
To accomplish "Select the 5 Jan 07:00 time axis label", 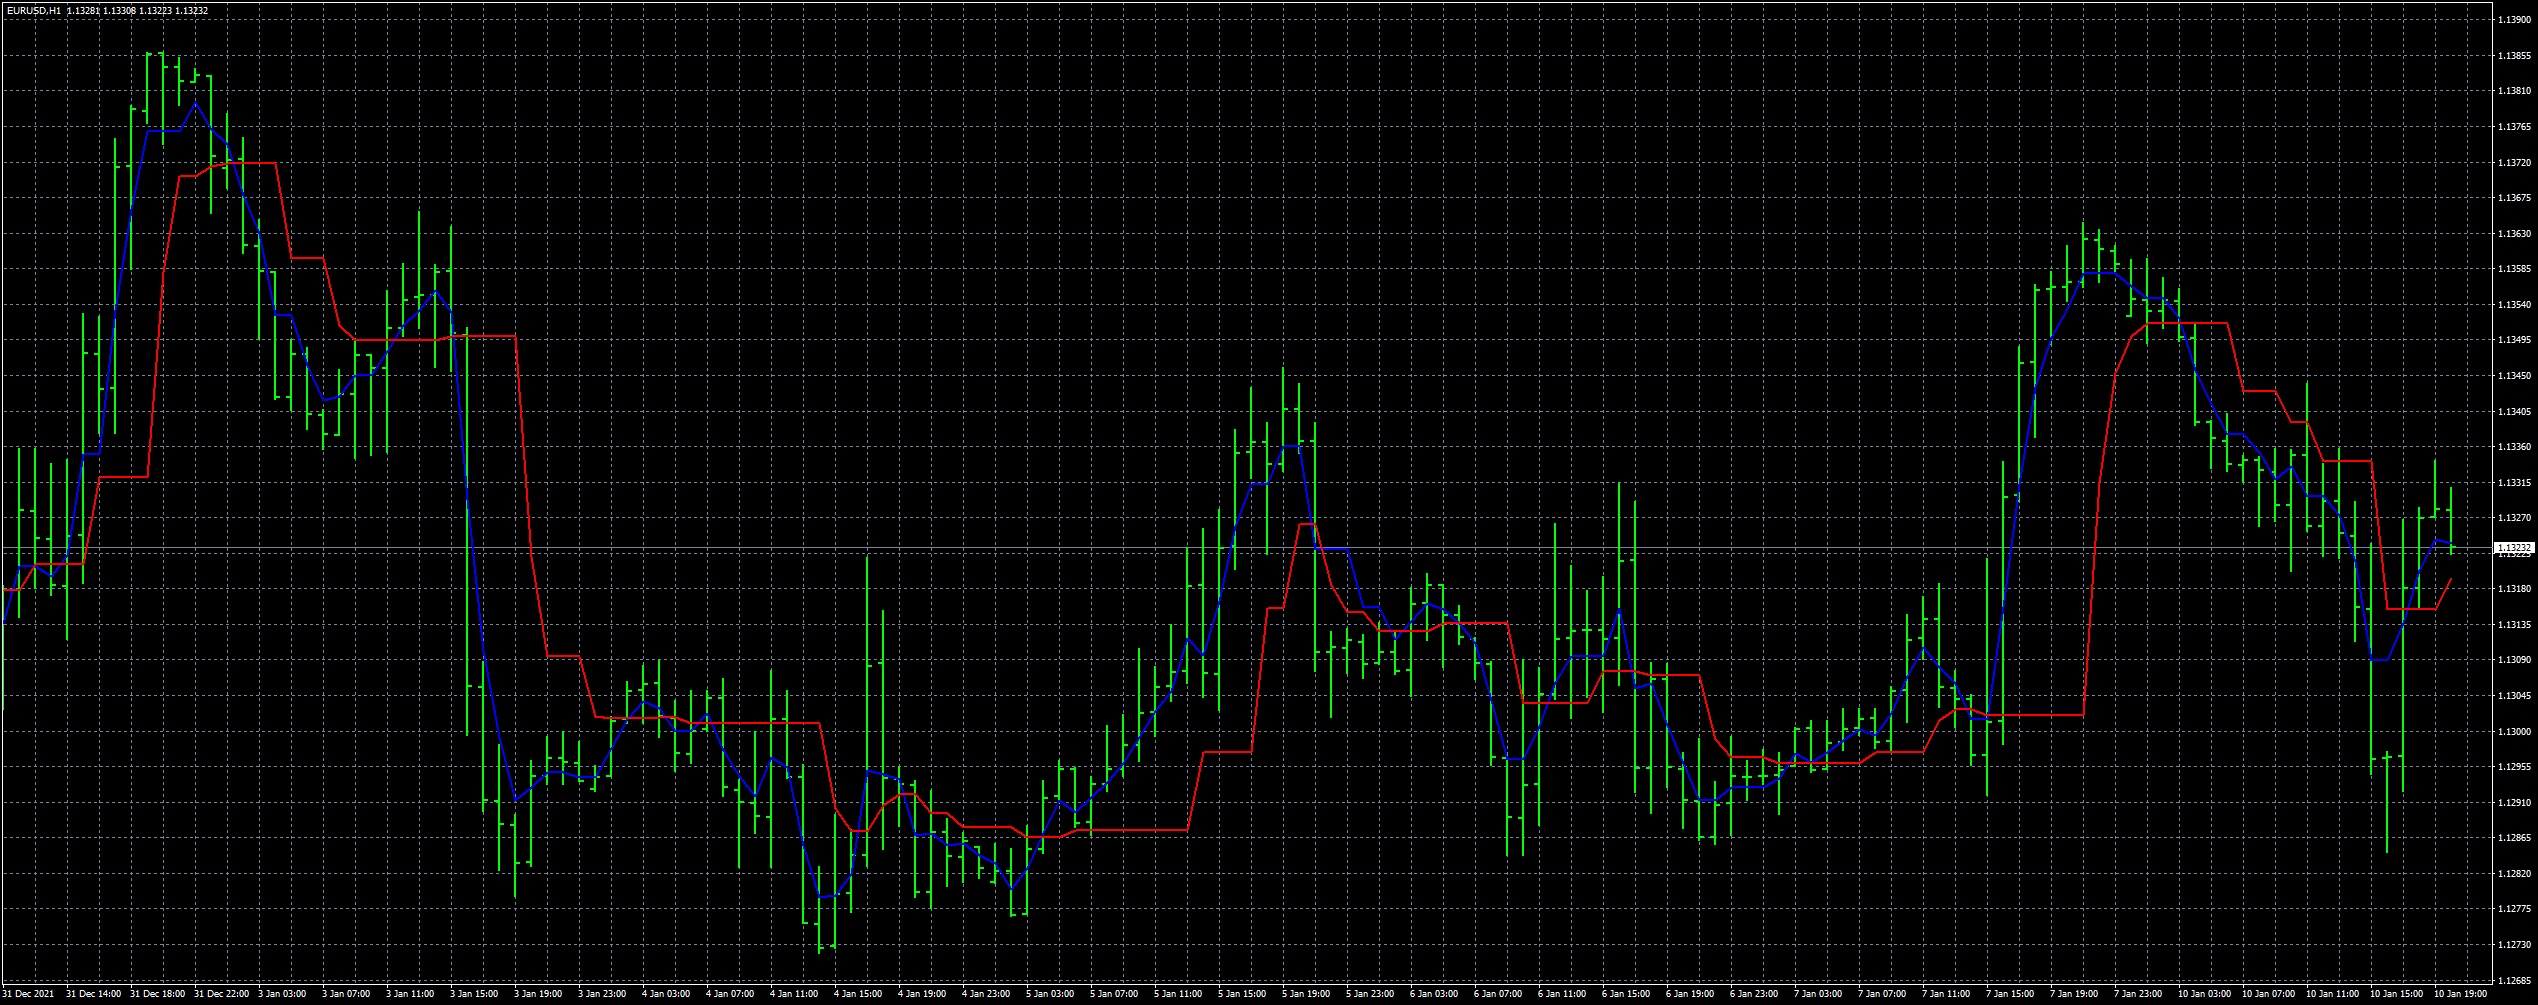I will point(1115,994).
